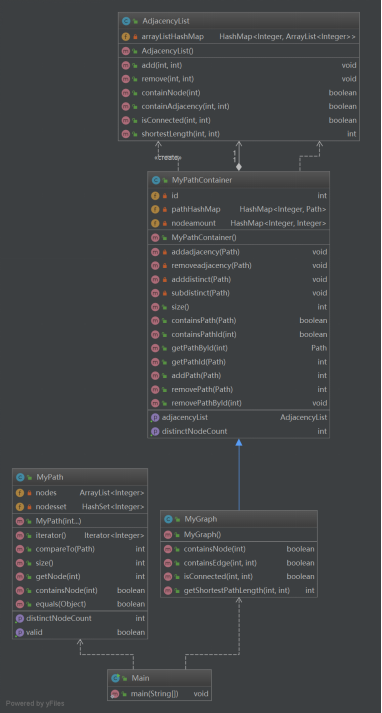Select the Main class header
The width and height of the screenshot is (382, 713).
(159, 678)
